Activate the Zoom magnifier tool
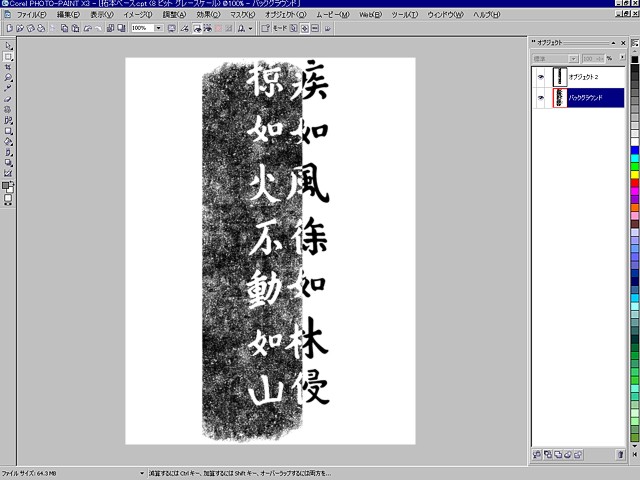This screenshot has height=480, width=640. tap(8, 78)
